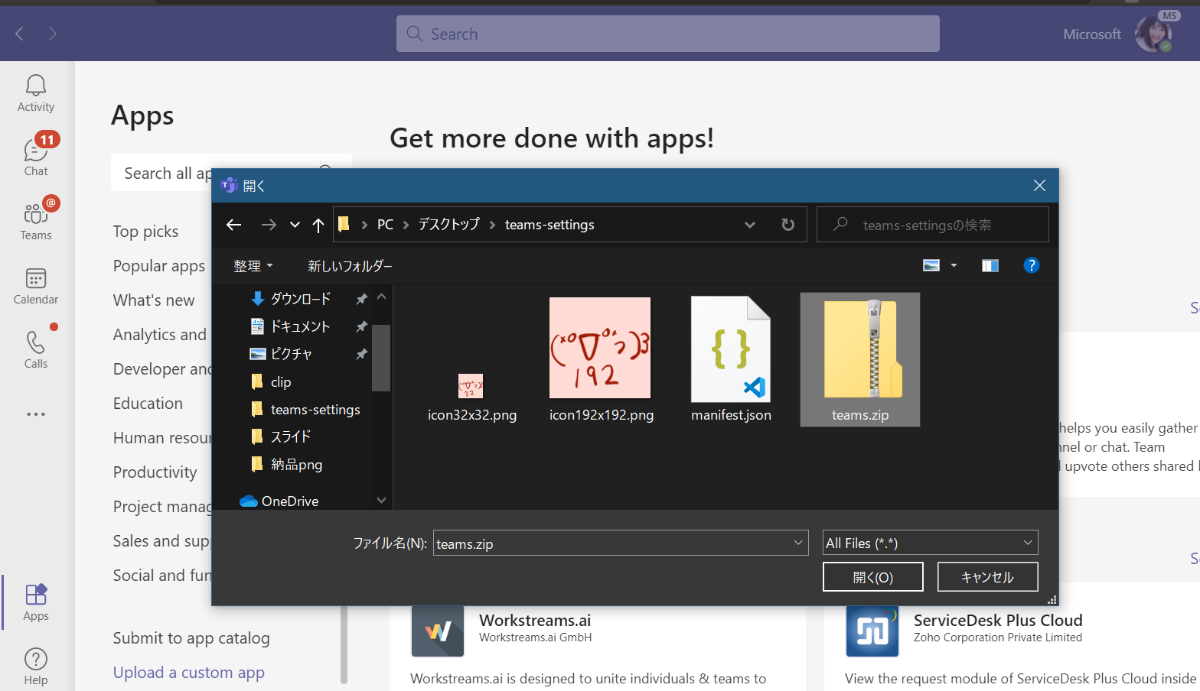Select Education category
1200x691 pixels.
pyautogui.click(x=148, y=403)
